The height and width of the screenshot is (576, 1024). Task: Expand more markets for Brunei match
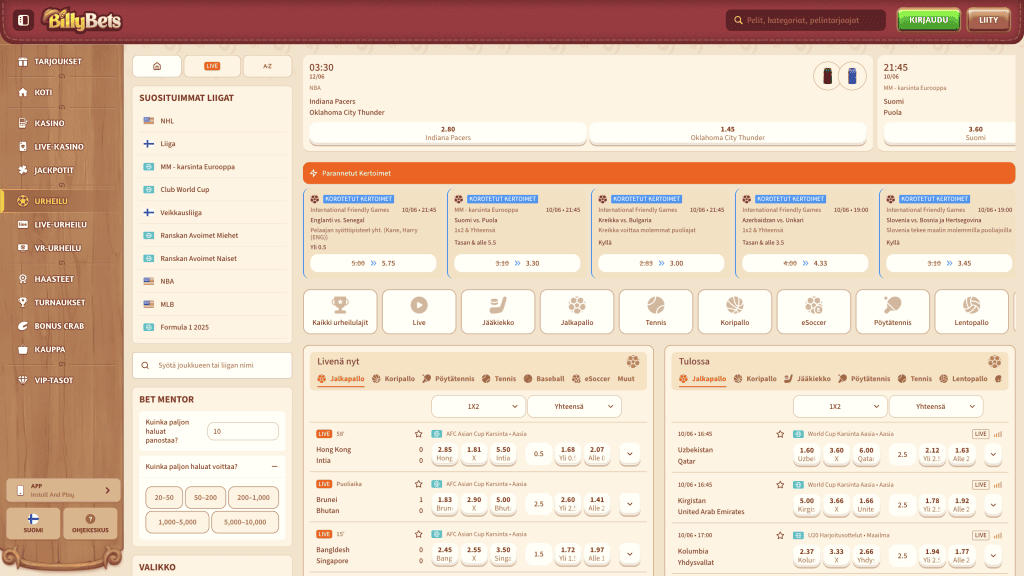point(630,504)
